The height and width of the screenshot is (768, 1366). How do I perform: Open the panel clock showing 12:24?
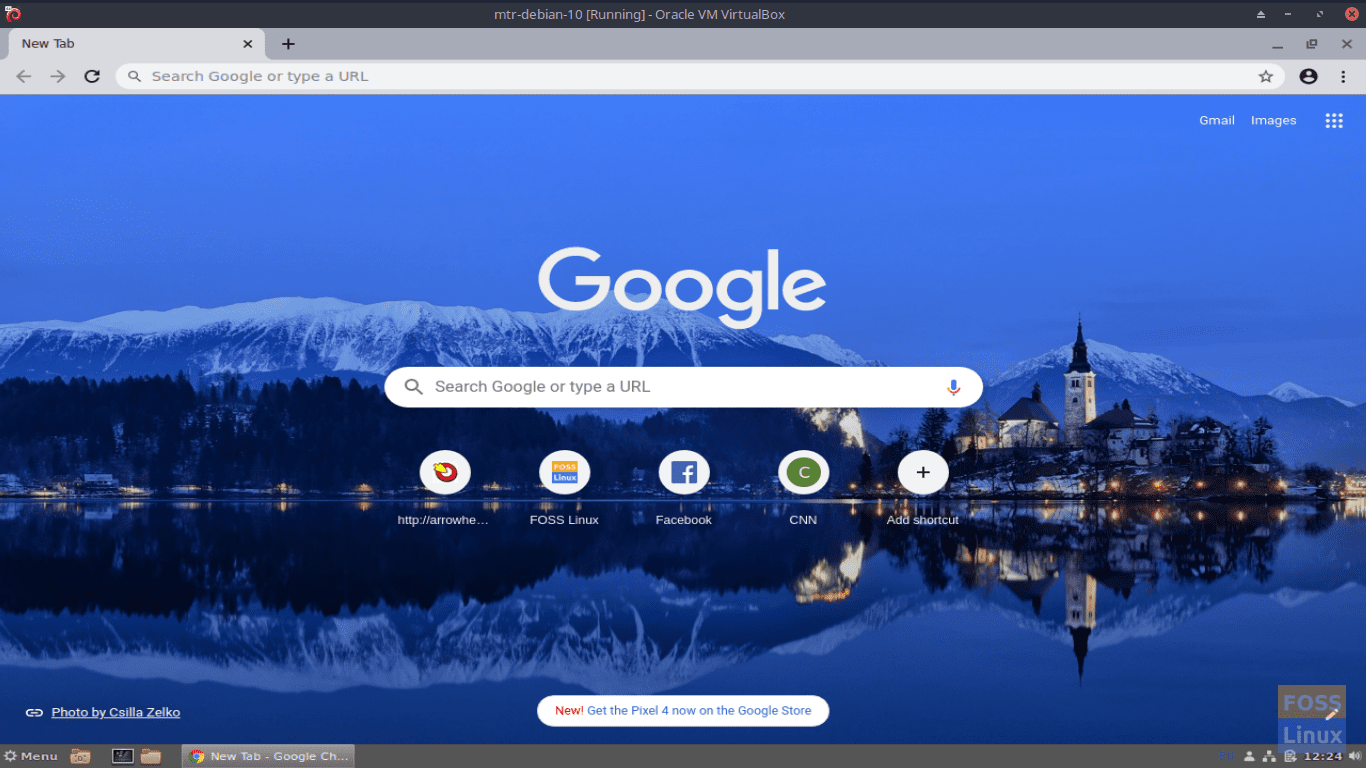tap(1323, 756)
